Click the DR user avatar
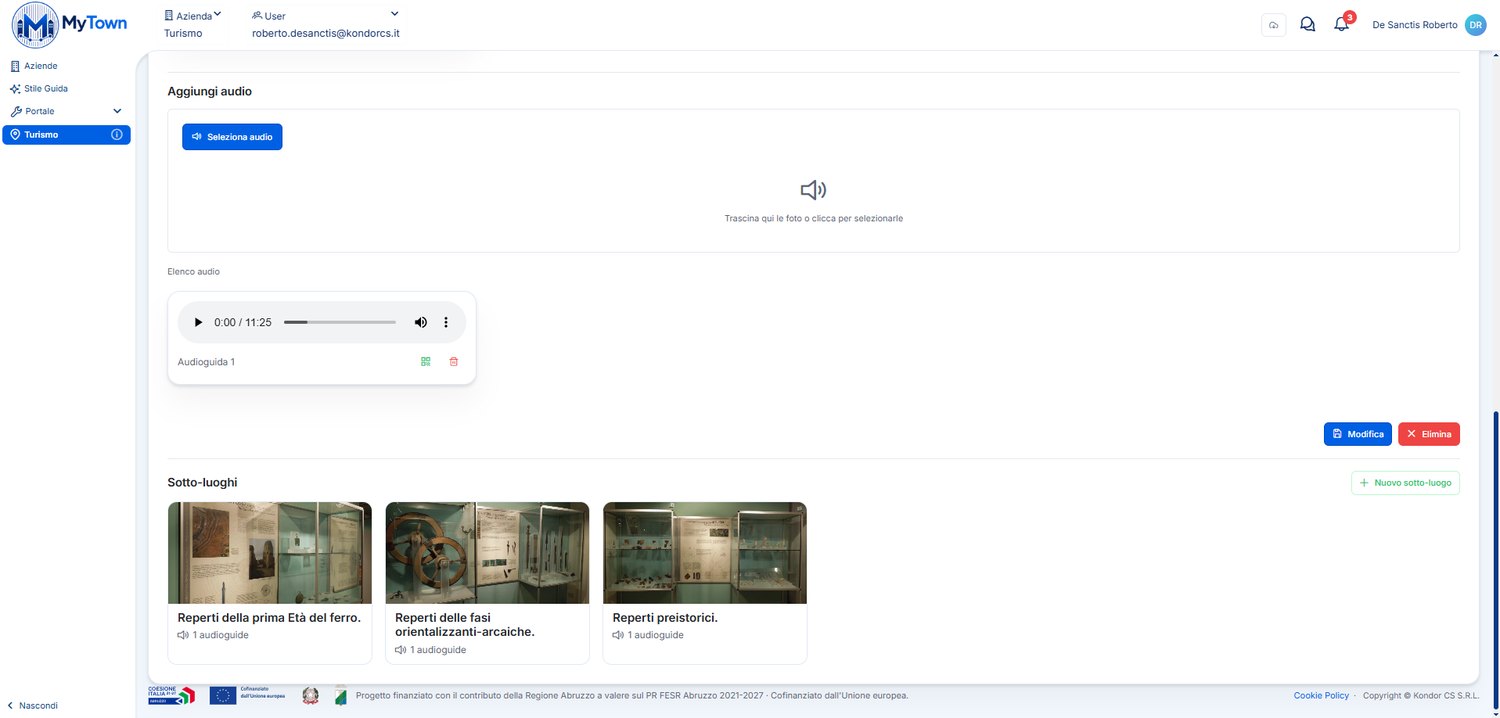This screenshot has width=1500, height=718. coord(1475,25)
